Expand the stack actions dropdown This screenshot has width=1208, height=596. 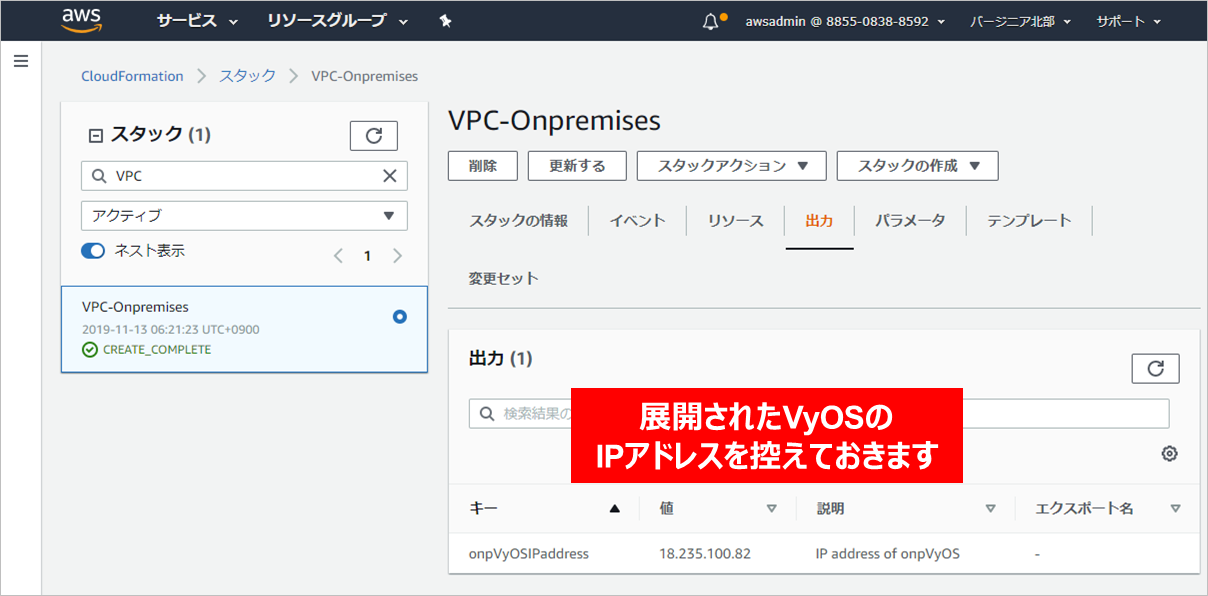pyautogui.click(x=731, y=166)
